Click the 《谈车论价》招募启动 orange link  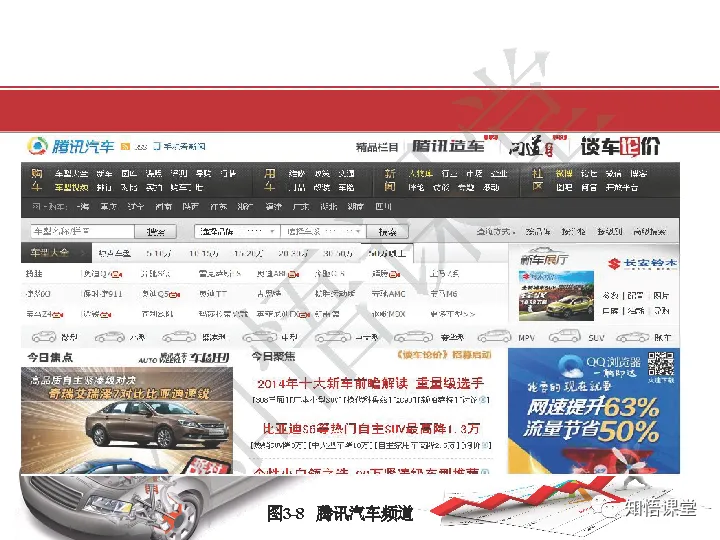444,355
